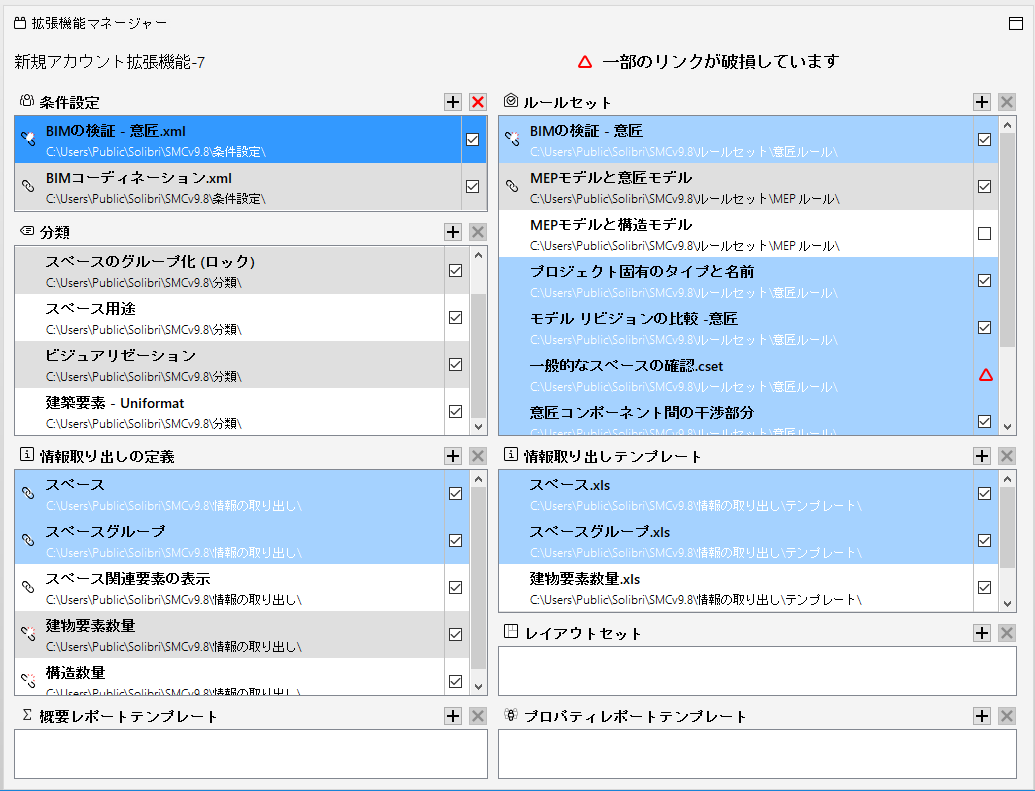Click delete X for 情報取り出しテンプレート
This screenshot has height=791, width=1035.
[1007, 456]
